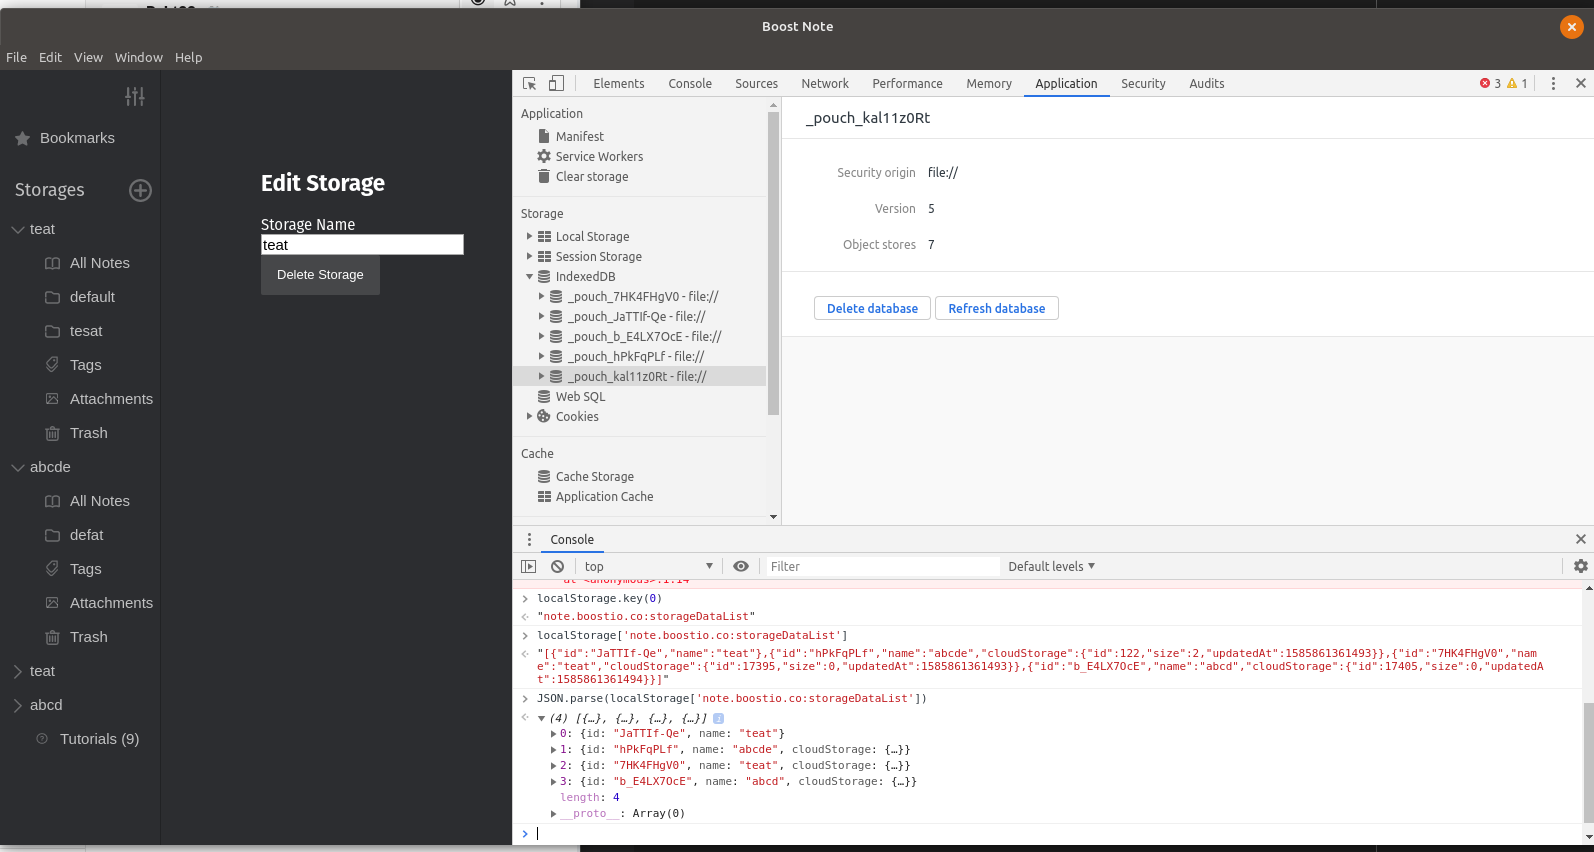Screen dimensions: 1594x852
Task: Collapse the teat storage chevron
Action: (18, 229)
